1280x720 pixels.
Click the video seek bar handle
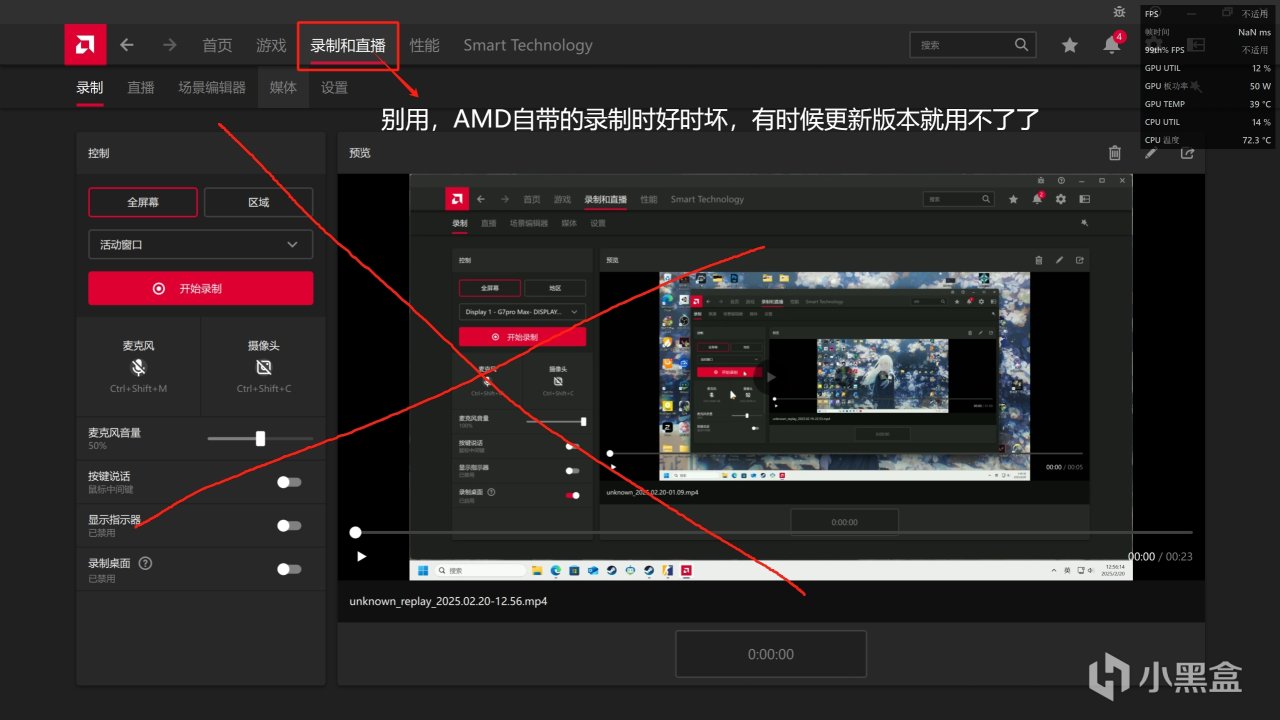(x=355, y=532)
